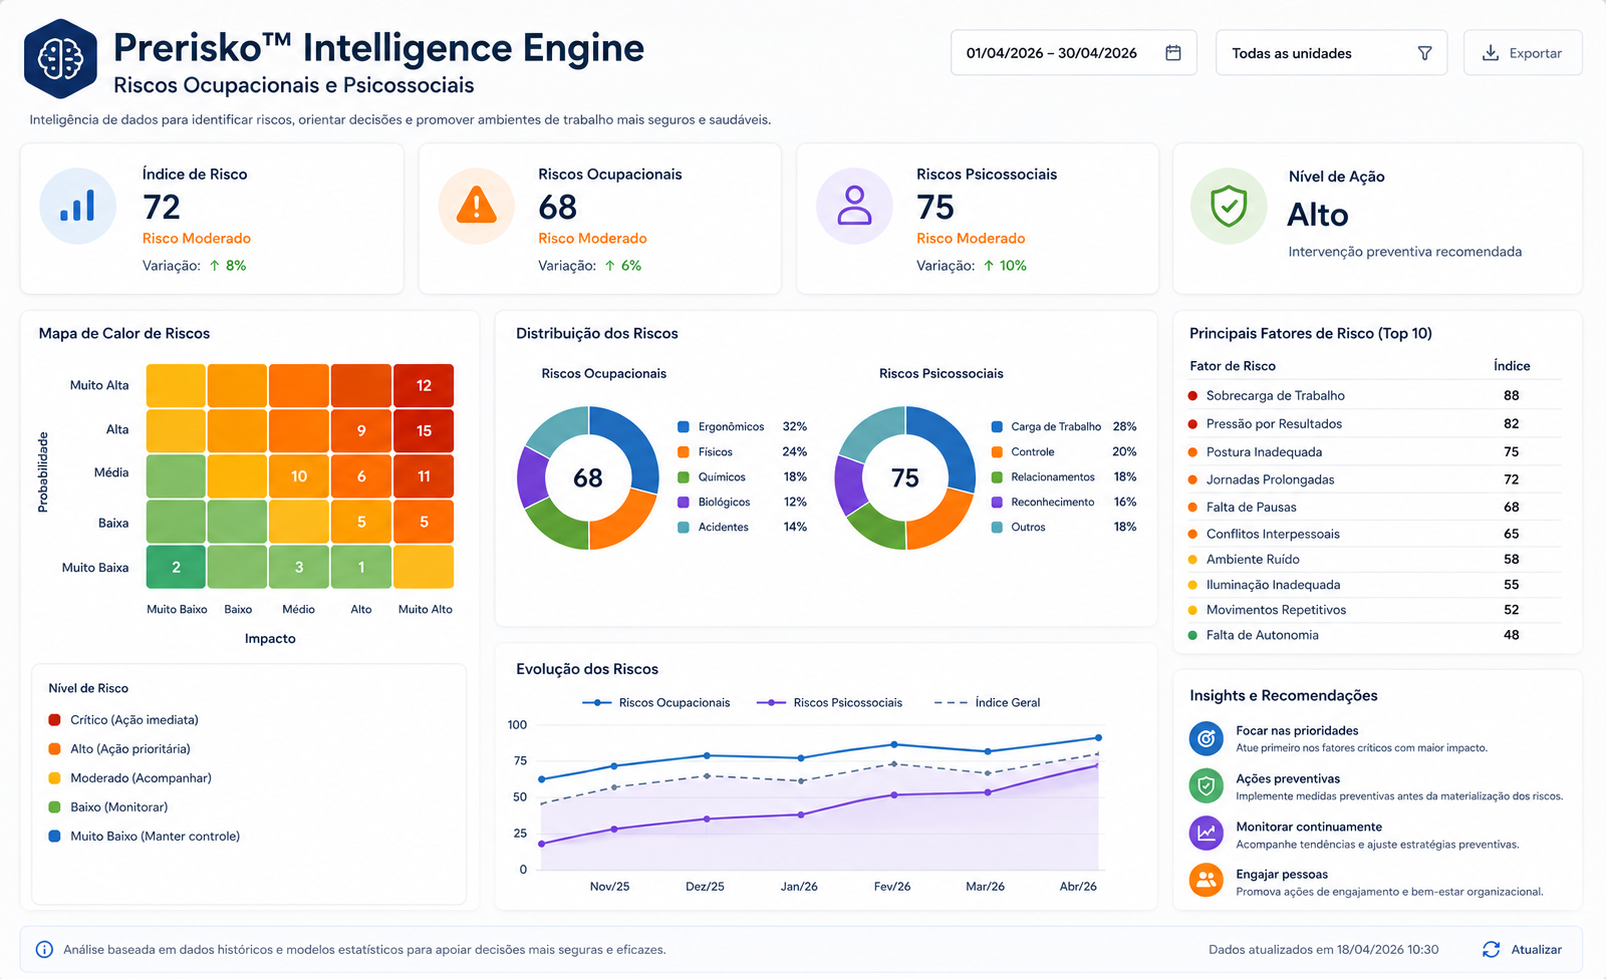Click the info icon in the footer bar

pos(44,949)
